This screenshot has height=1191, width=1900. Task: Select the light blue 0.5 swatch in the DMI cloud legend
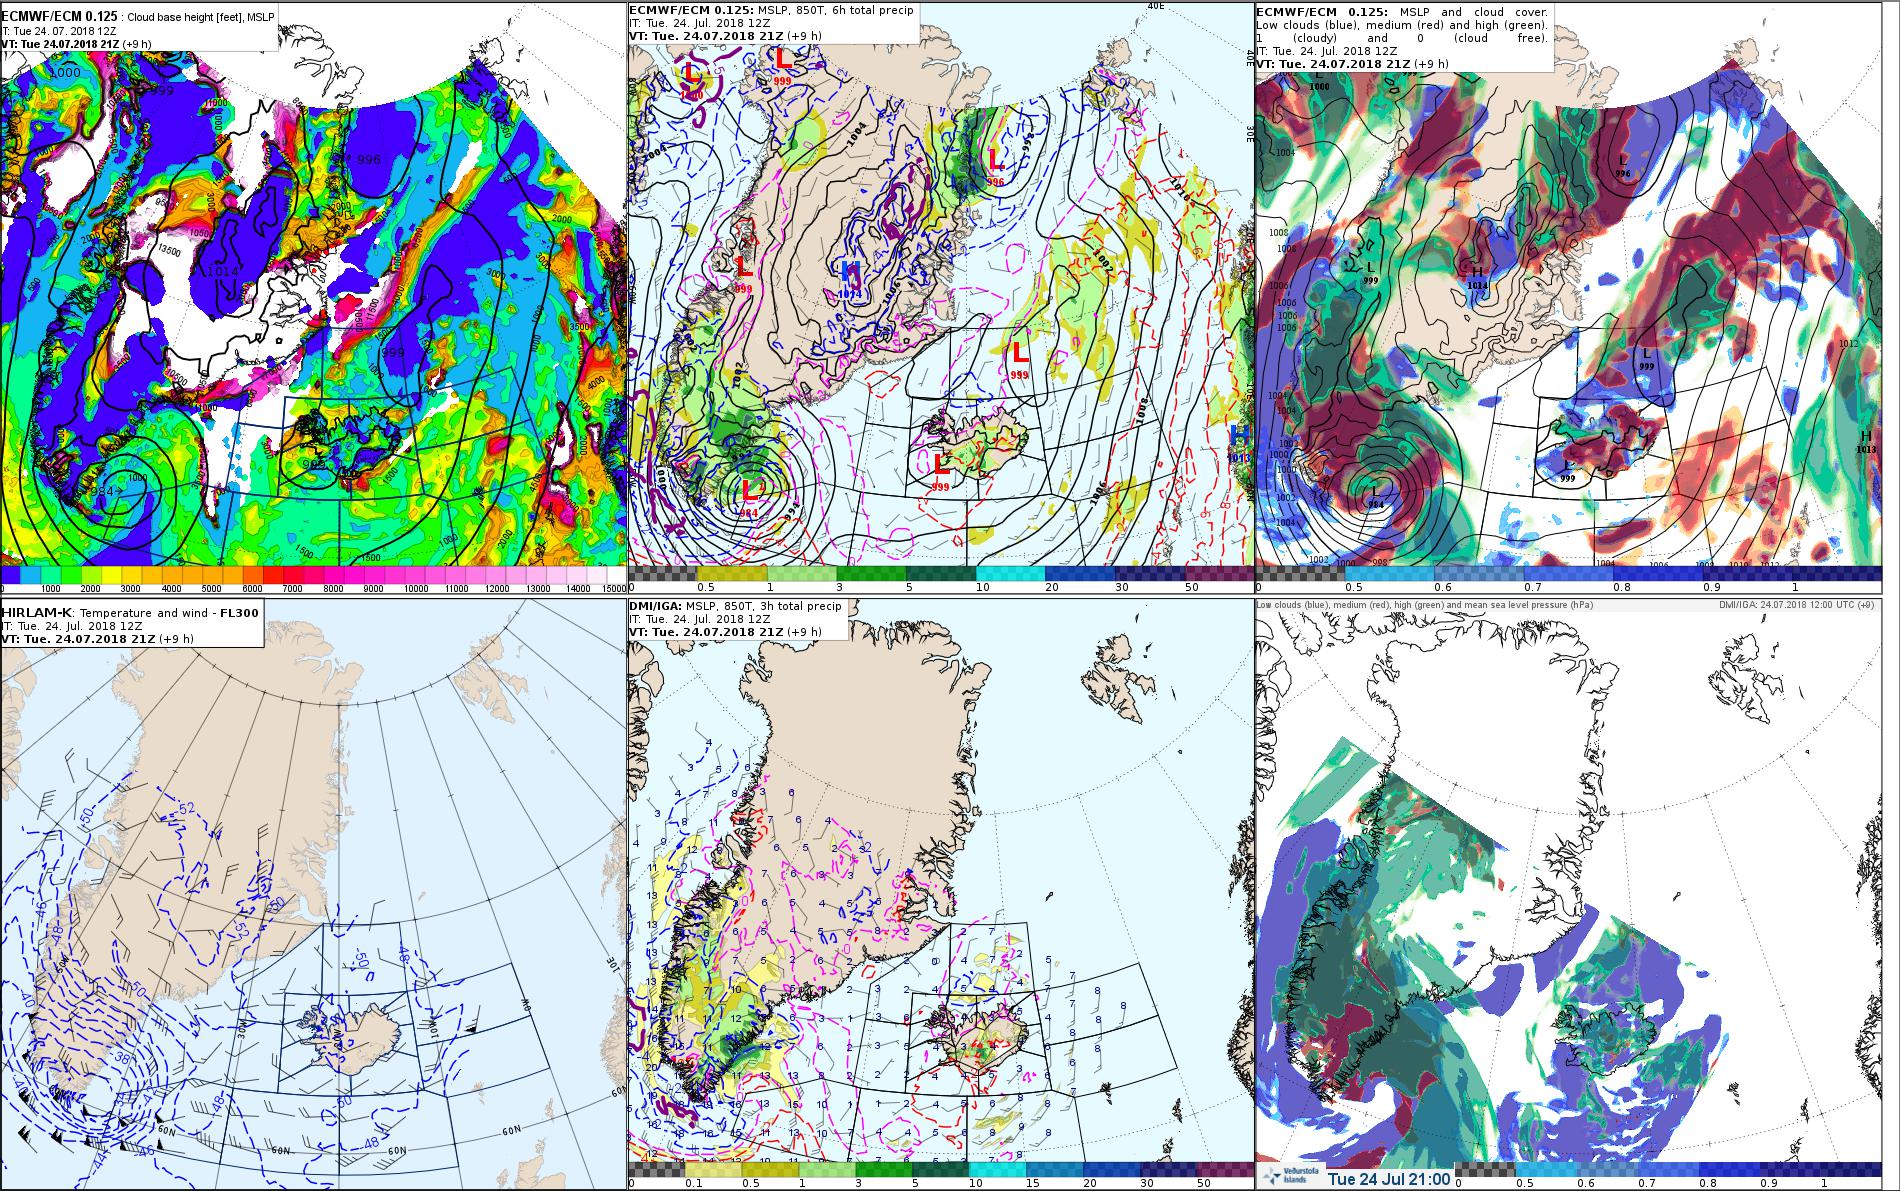coord(1546,1169)
